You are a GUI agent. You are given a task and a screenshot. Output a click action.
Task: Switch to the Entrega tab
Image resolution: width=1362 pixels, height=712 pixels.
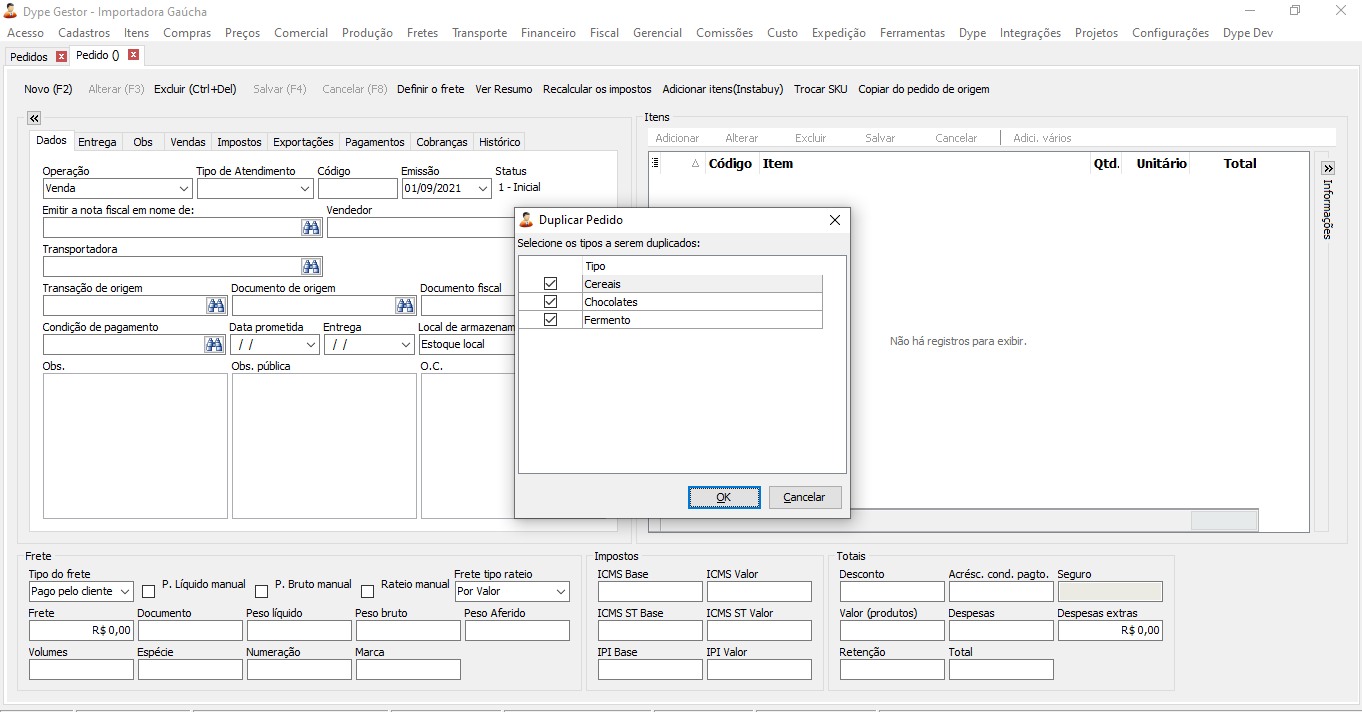[x=98, y=142]
